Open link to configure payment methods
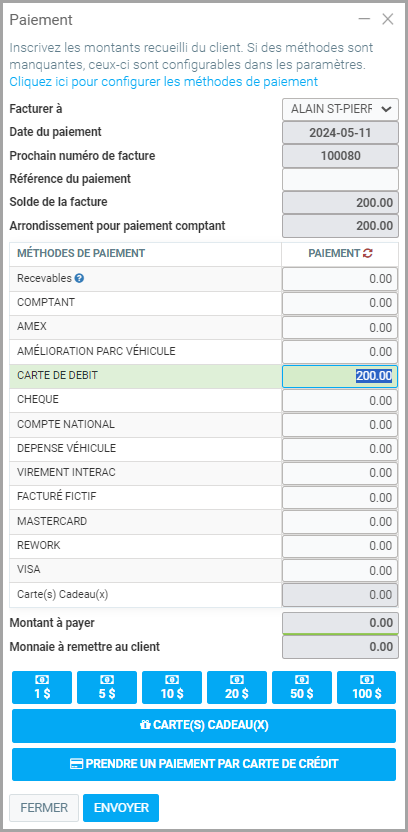 (163, 82)
